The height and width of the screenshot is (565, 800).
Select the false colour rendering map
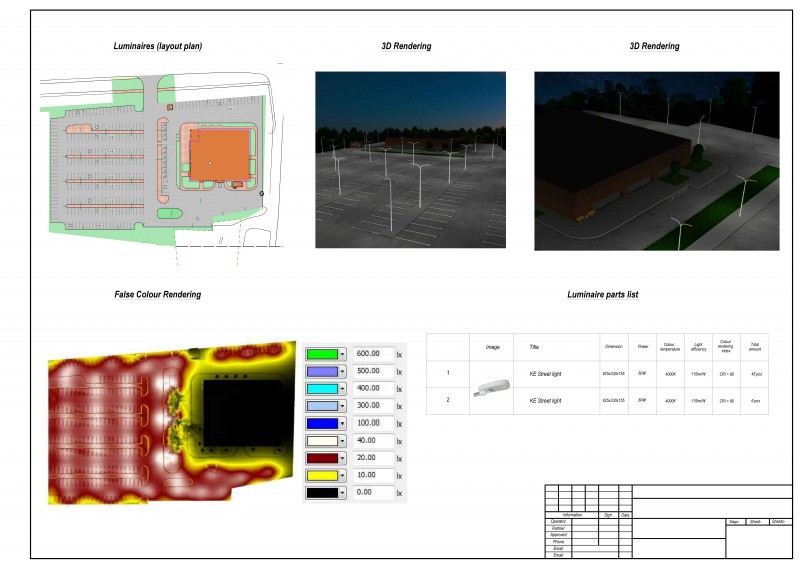[172, 423]
